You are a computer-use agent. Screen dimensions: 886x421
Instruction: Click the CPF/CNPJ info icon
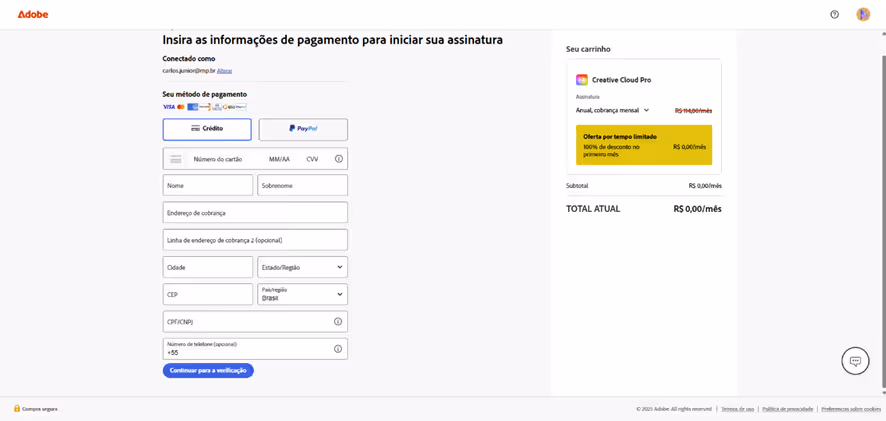pos(338,322)
